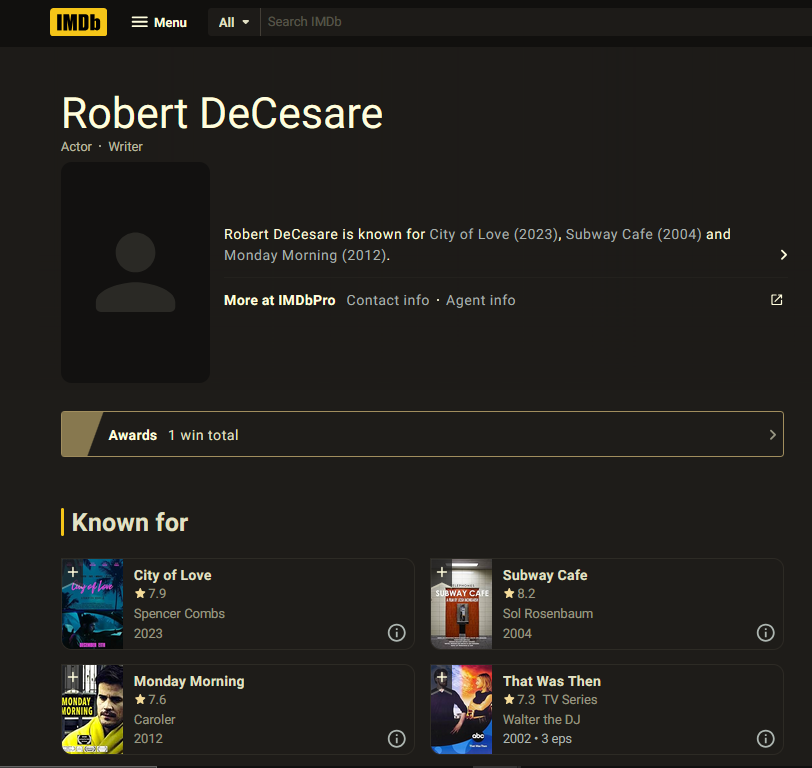Click the IMDb logo
812x768 pixels.
[78, 22]
